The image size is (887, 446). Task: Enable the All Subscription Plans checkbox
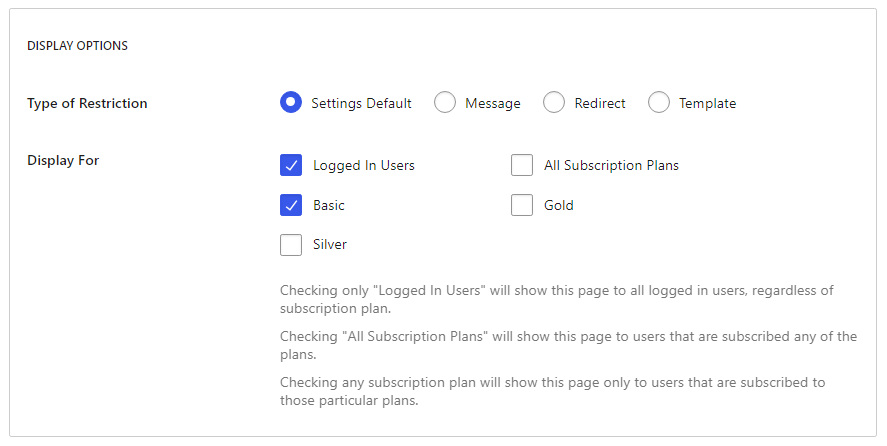(x=522, y=165)
